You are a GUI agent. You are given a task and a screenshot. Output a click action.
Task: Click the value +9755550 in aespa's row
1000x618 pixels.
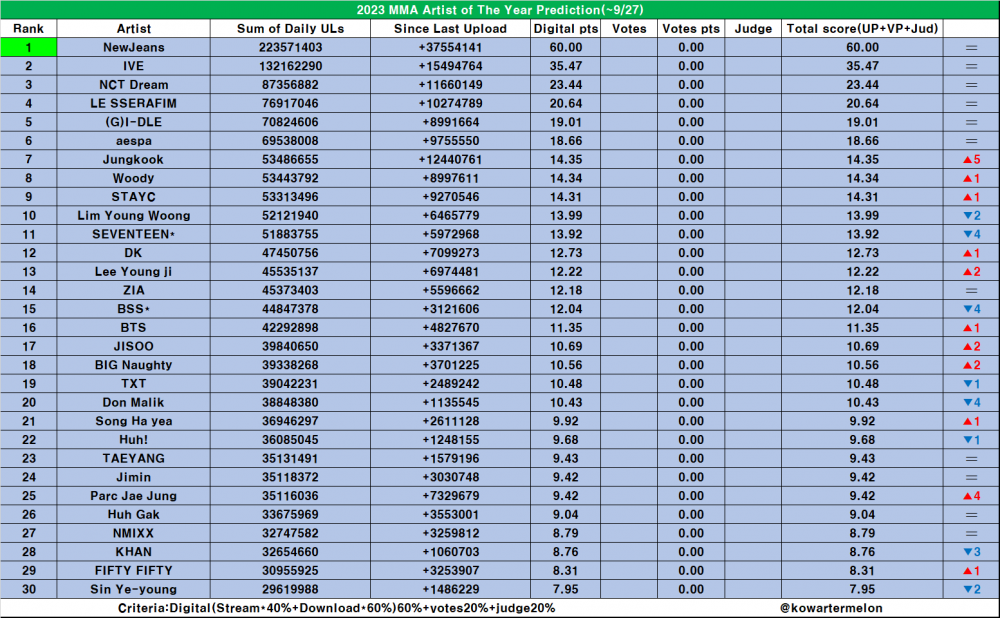tap(450, 140)
